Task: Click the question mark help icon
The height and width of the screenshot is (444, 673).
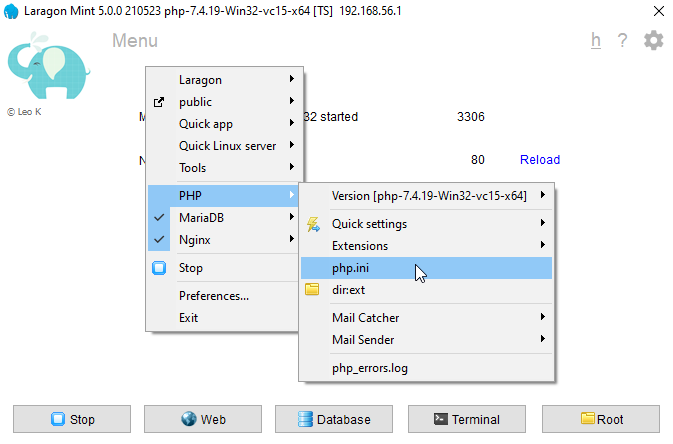Action: coord(622,41)
